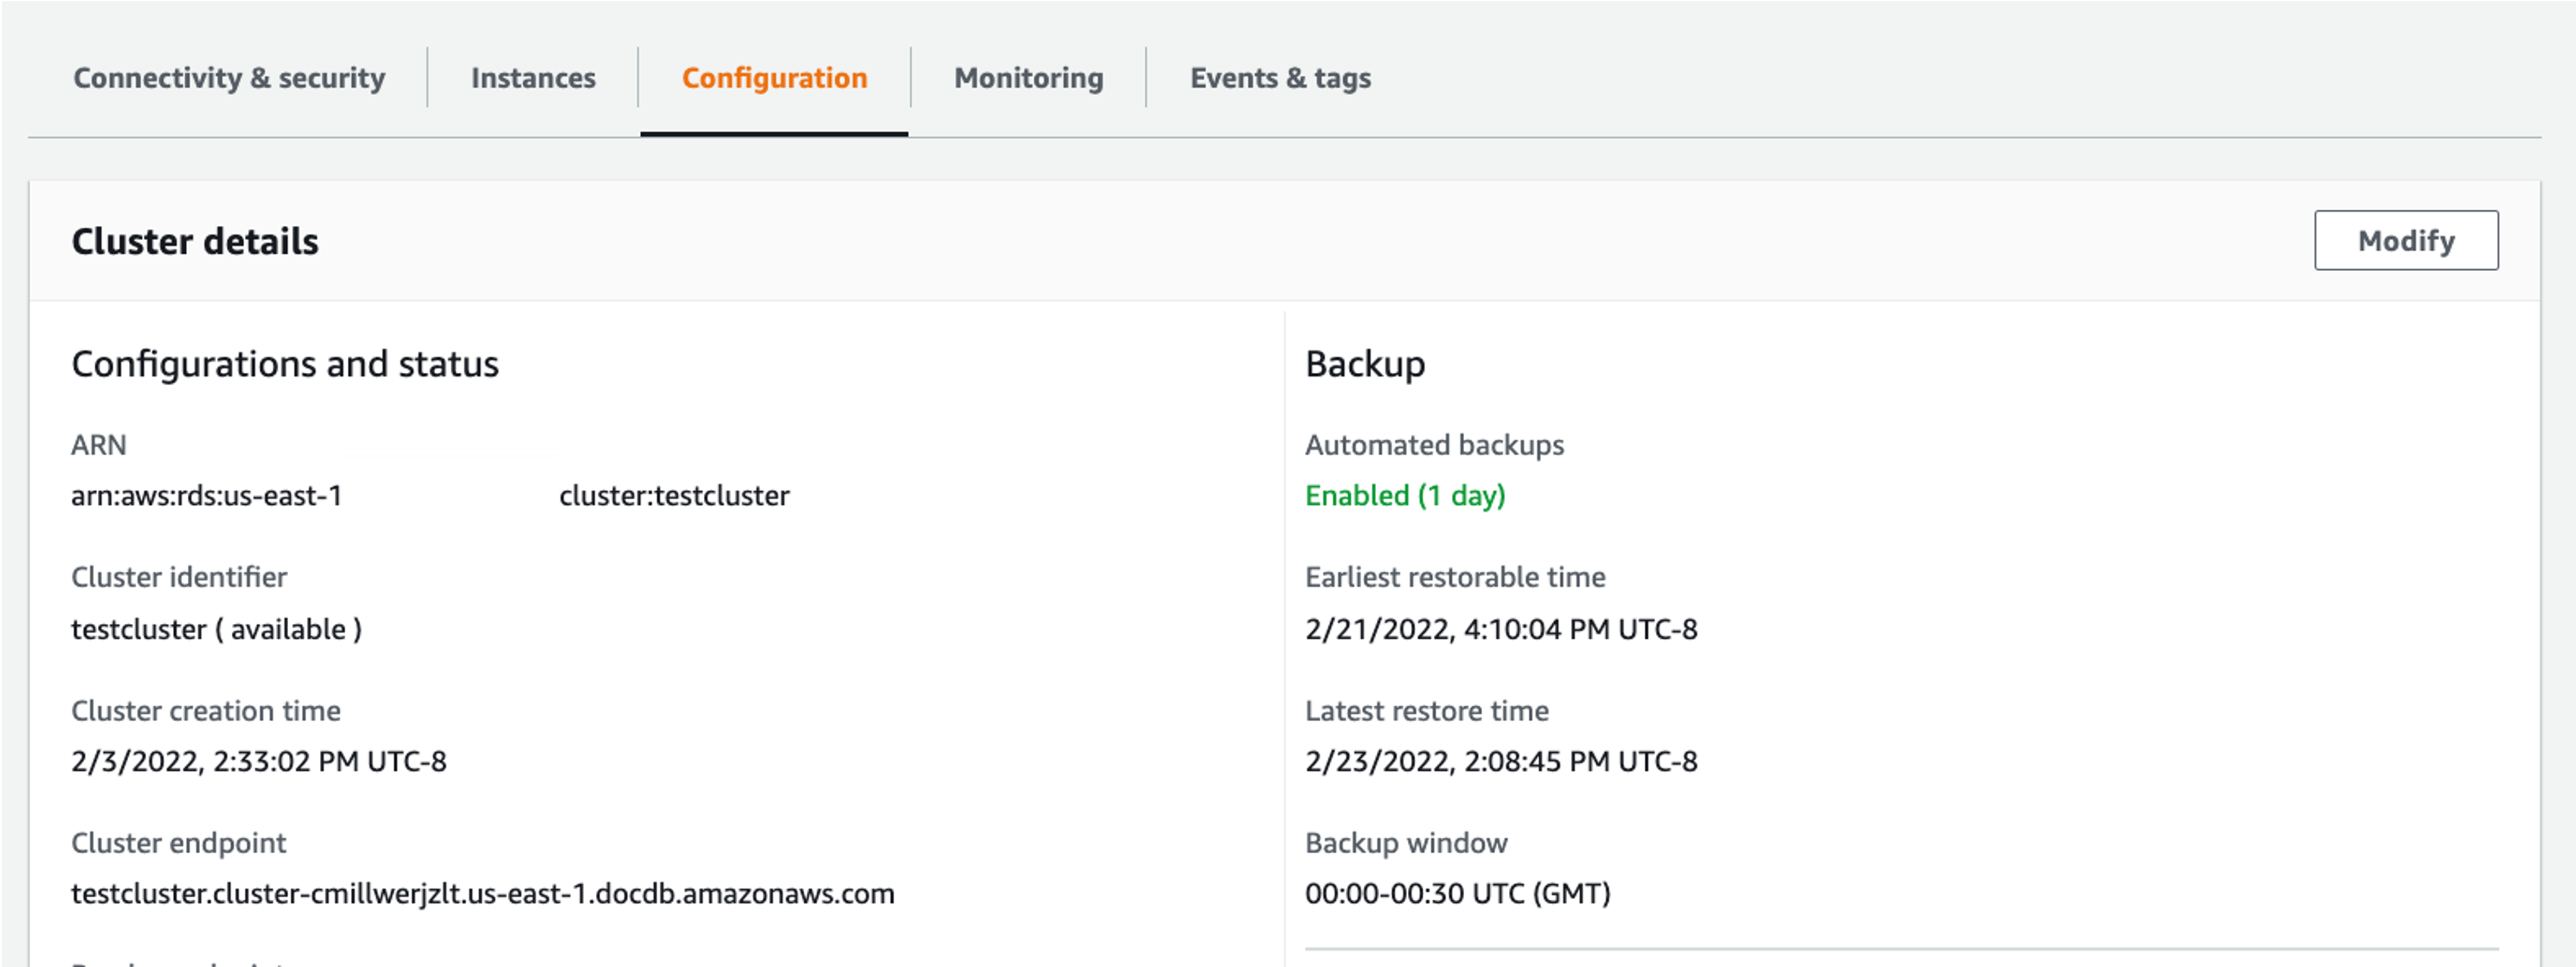The height and width of the screenshot is (967, 2576).
Task: Select the Configuration tab
Action: coord(774,78)
